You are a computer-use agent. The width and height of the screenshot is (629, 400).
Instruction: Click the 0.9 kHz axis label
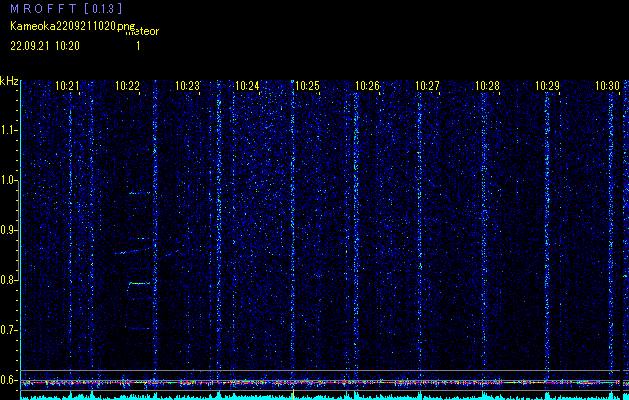click(x=8, y=230)
